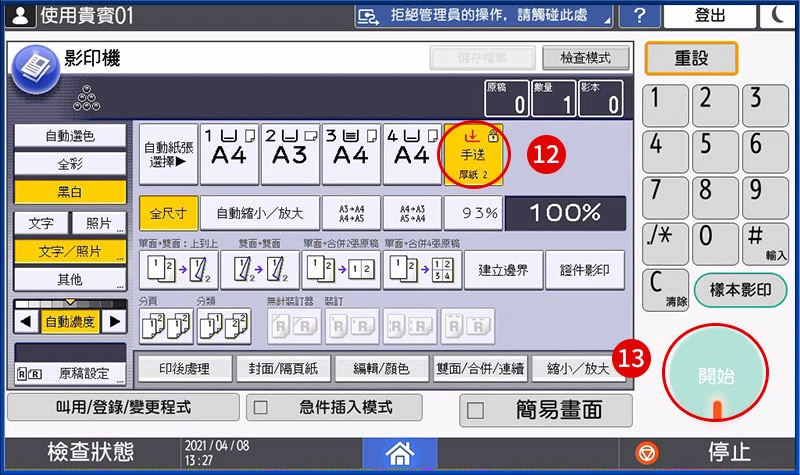The image size is (800, 475).
Task: Tap the 拒絕管理員的操作 message banner
Action: (x=484, y=16)
